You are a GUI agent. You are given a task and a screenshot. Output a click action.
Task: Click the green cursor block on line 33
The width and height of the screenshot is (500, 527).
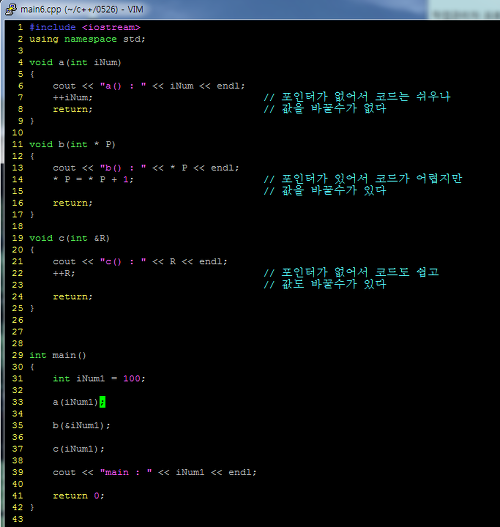[x=102, y=402]
